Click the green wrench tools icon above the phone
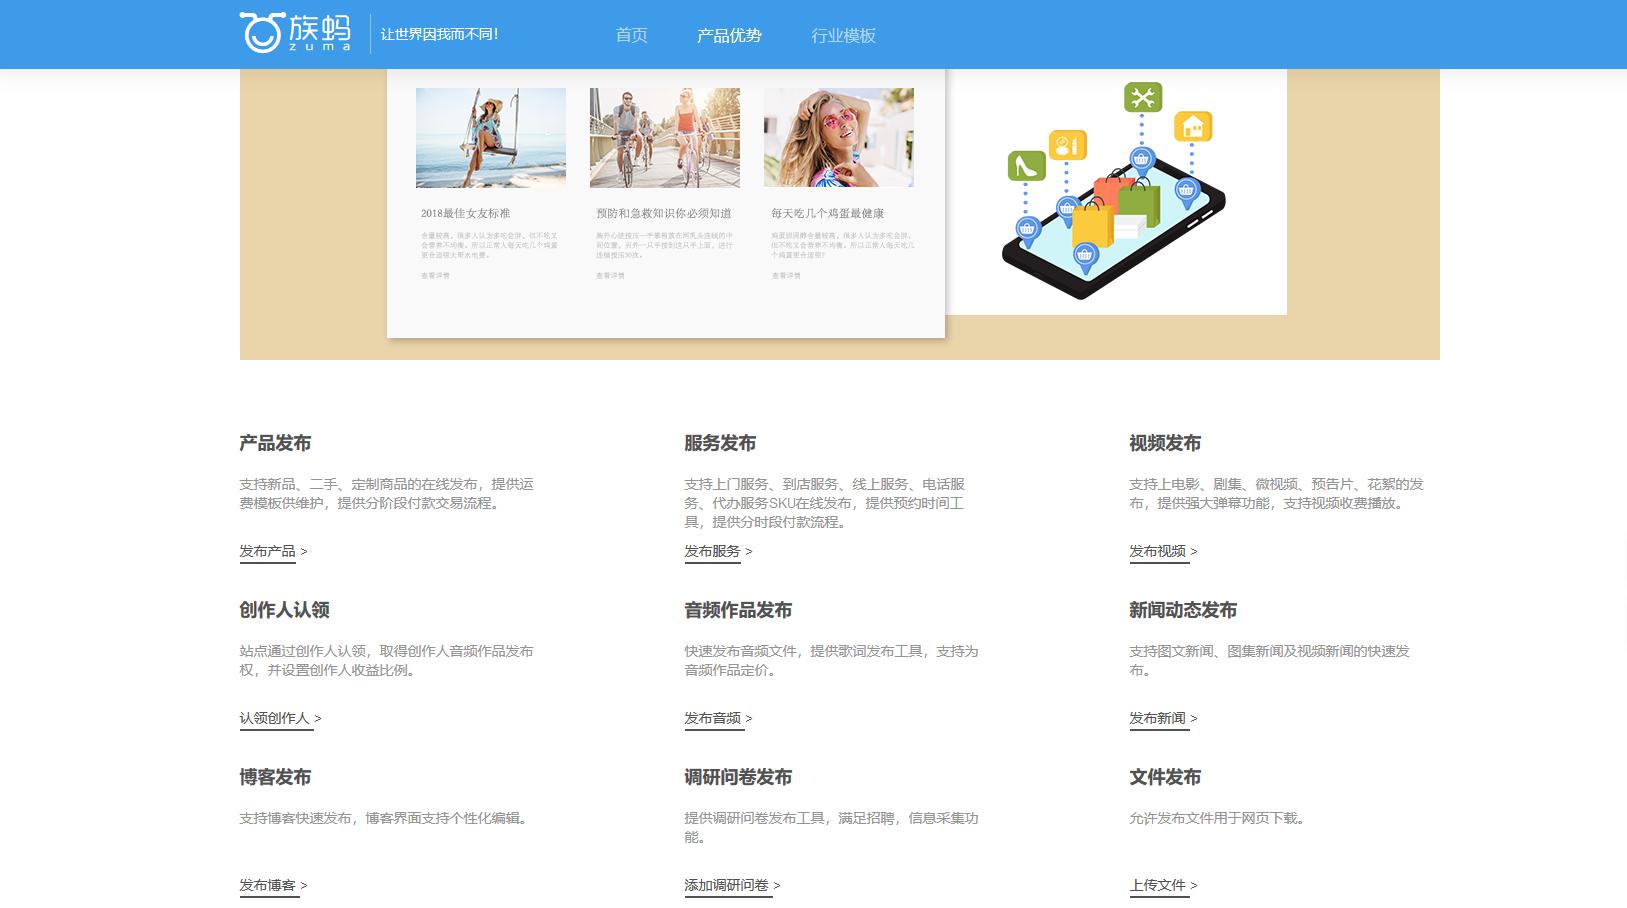This screenshot has width=1627, height=908. (1143, 97)
